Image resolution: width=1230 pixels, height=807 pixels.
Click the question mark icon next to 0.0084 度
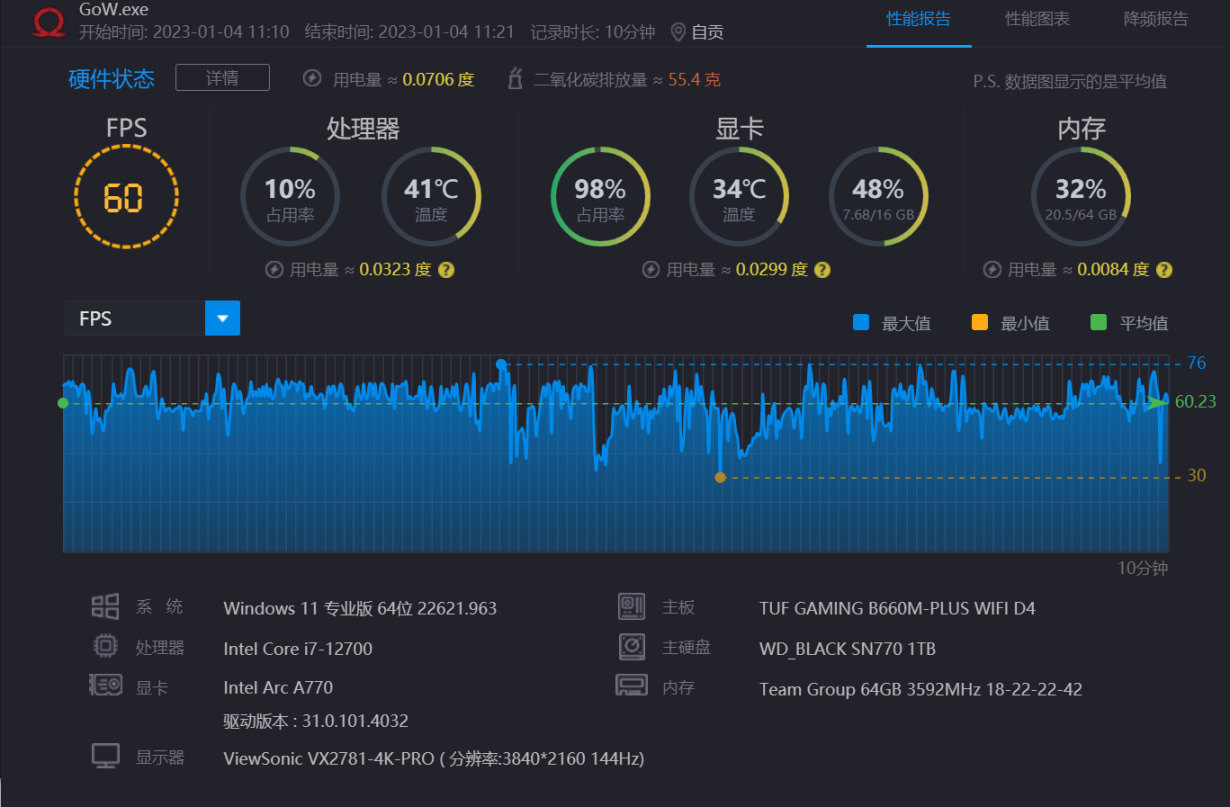click(1164, 270)
